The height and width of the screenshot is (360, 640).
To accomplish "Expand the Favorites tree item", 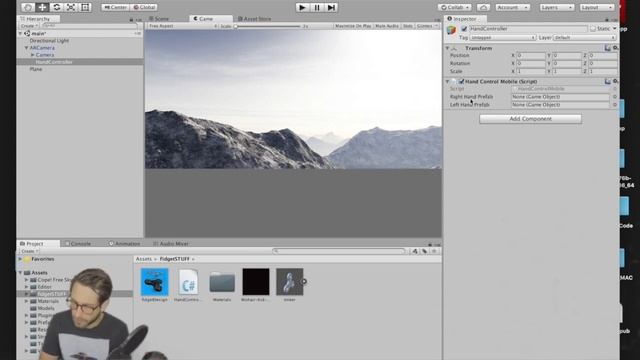I will pyautogui.click(x=20, y=259).
